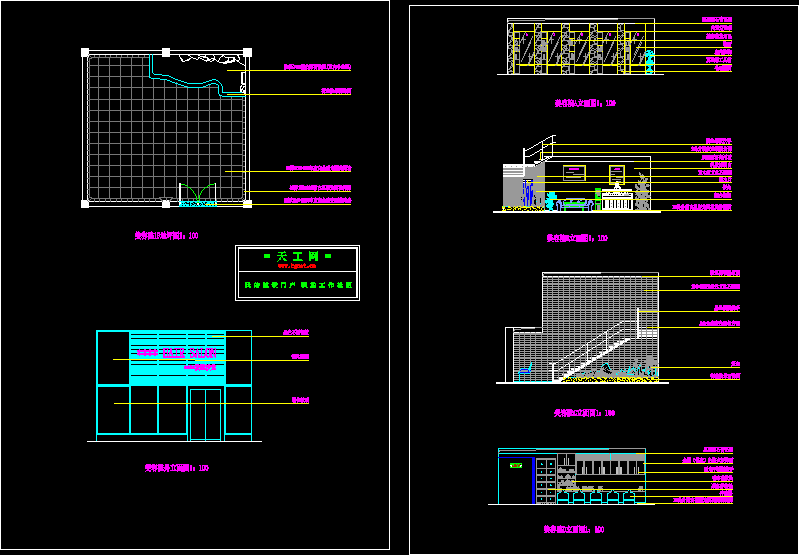Screen dimensions: 799x555
Task: Select the framed picture on the second elevation wall
Action: (x=574, y=171)
